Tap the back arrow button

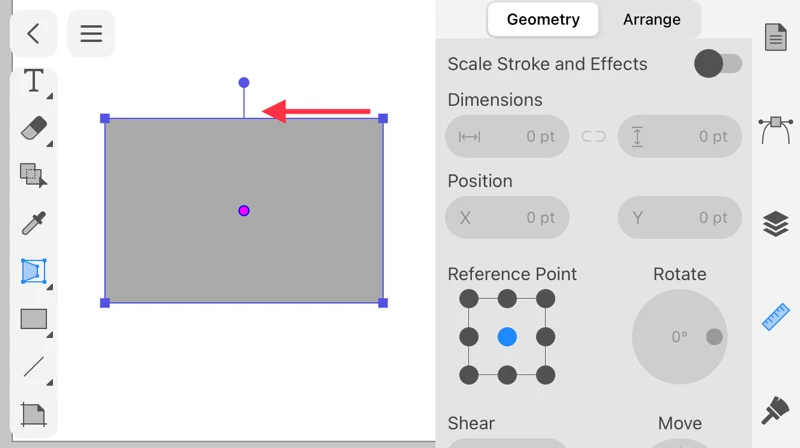point(33,34)
